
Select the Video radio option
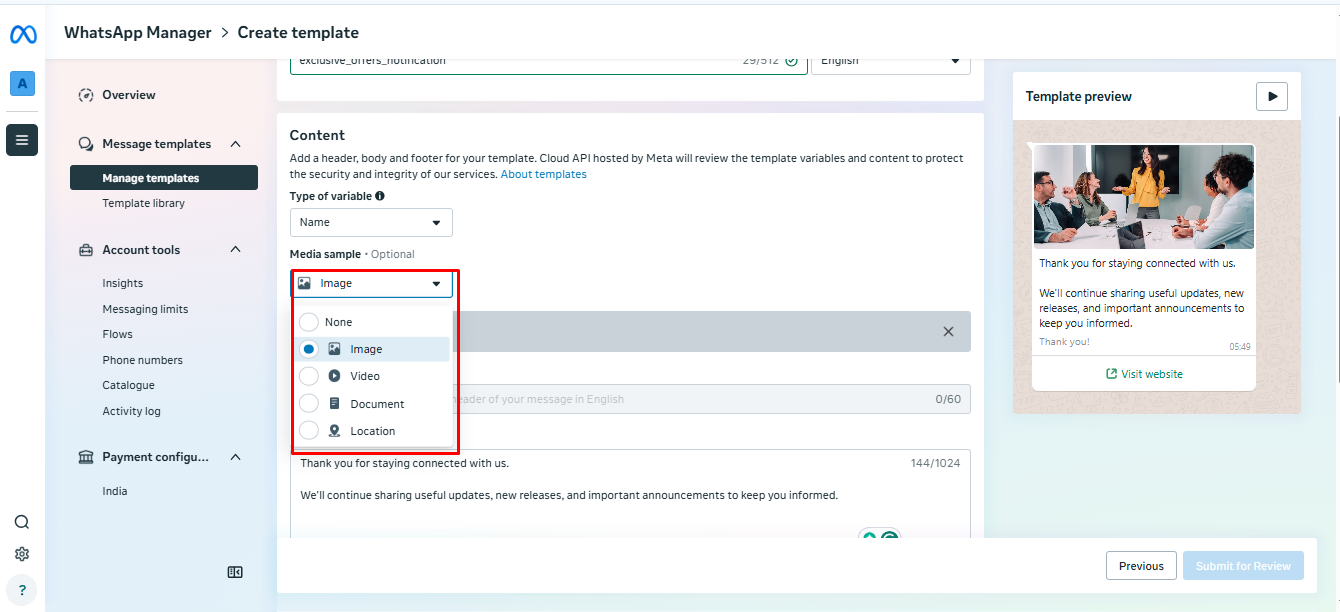309,376
